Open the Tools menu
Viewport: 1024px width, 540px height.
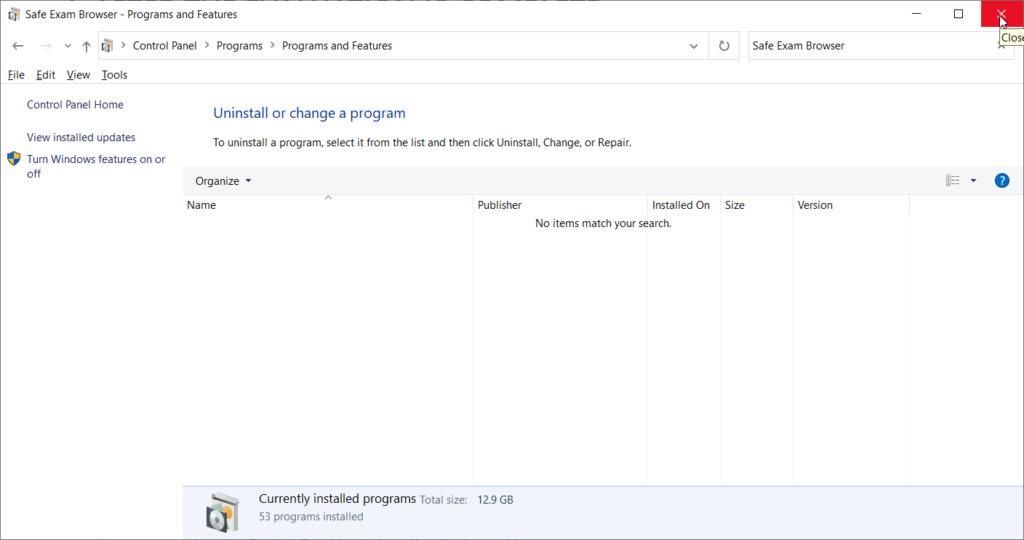point(114,75)
